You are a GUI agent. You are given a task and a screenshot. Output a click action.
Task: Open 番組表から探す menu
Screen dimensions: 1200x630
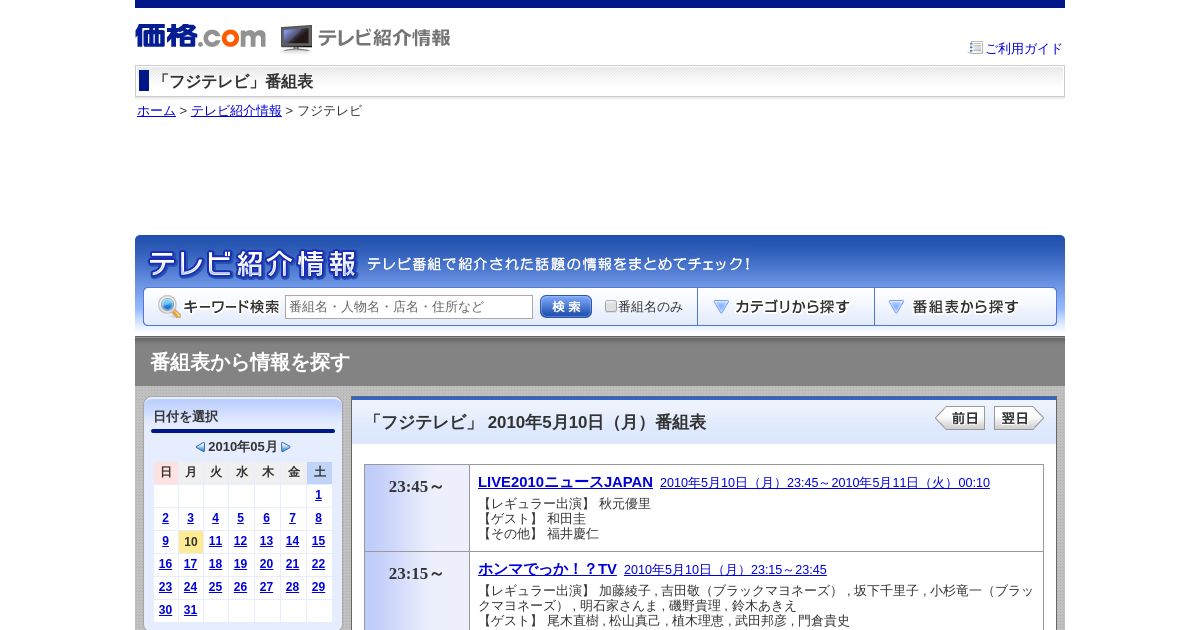point(966,307)
